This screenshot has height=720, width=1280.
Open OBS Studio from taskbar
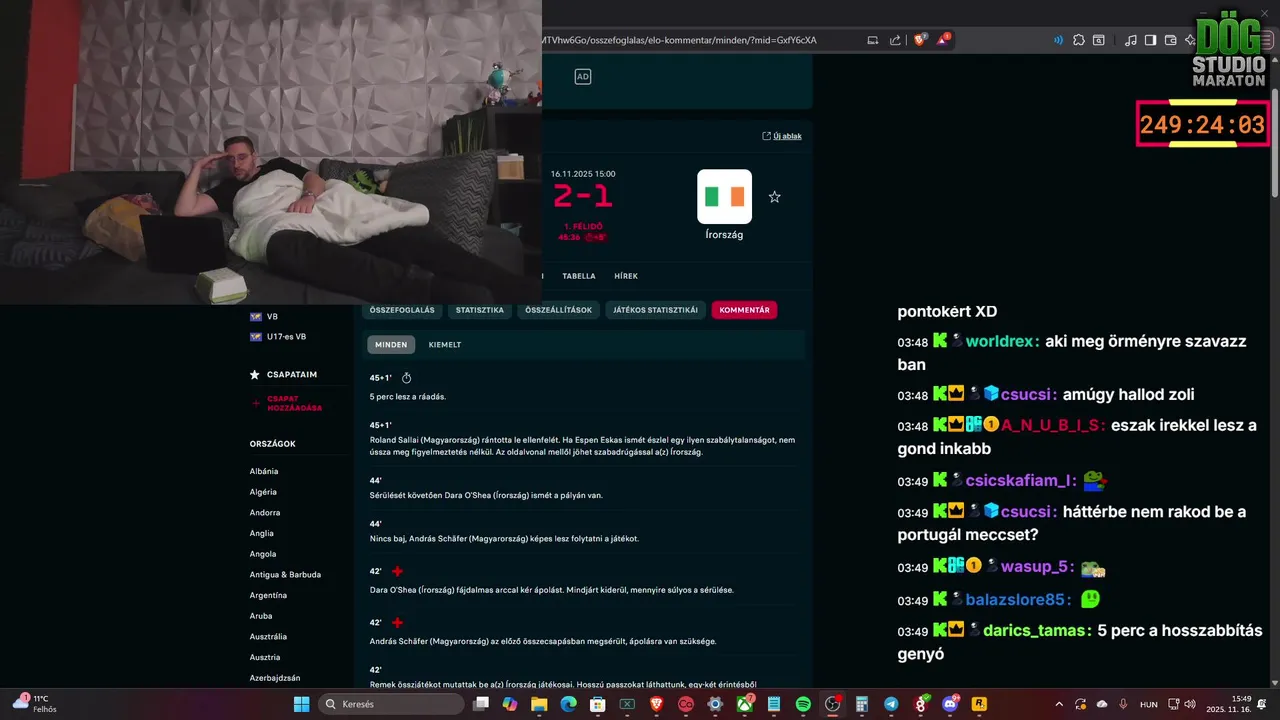[x=832, y=704]
